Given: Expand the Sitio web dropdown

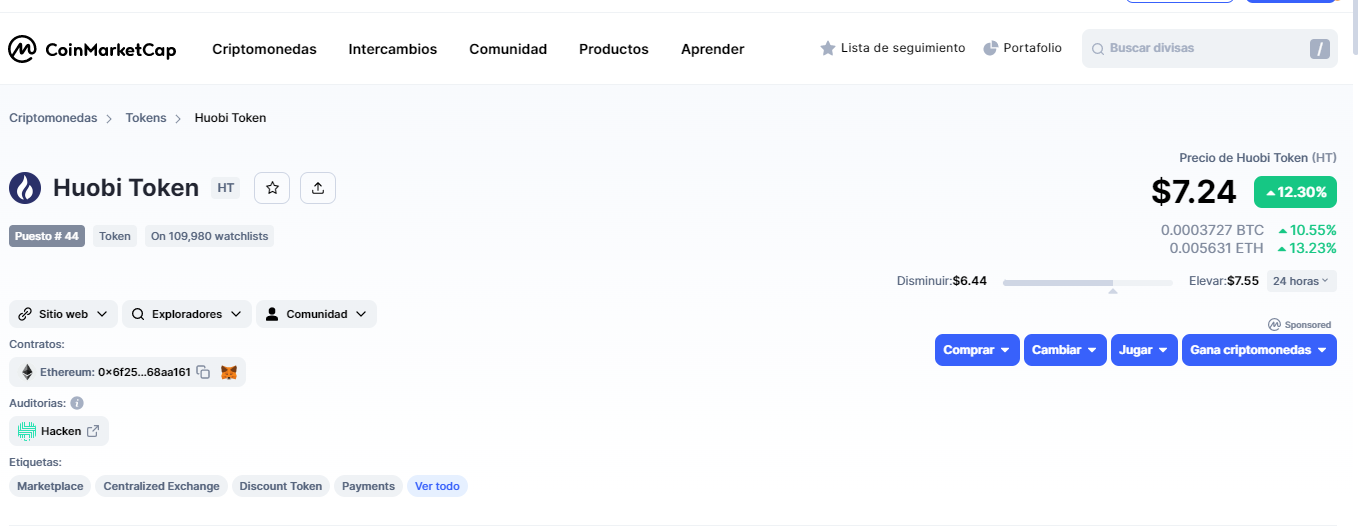Looking at the screenshot, I should [64, 314].
